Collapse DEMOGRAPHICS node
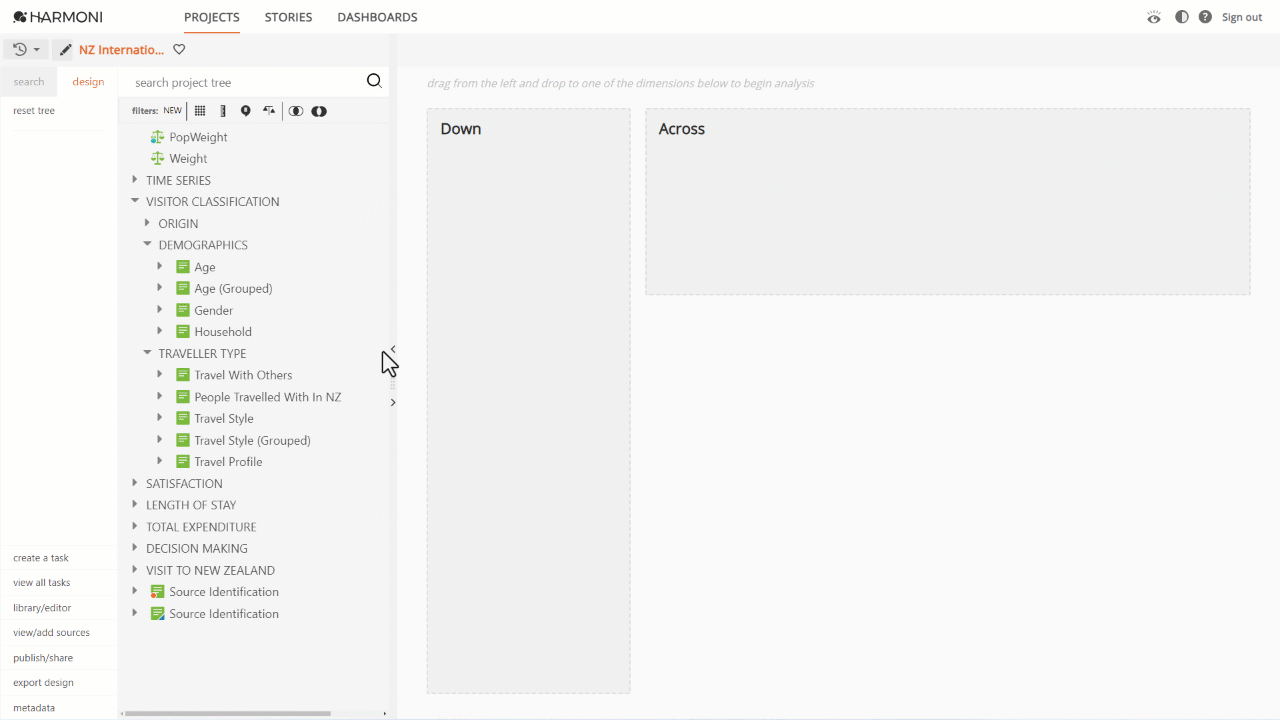1280x720 pixels. coord(147,244)
